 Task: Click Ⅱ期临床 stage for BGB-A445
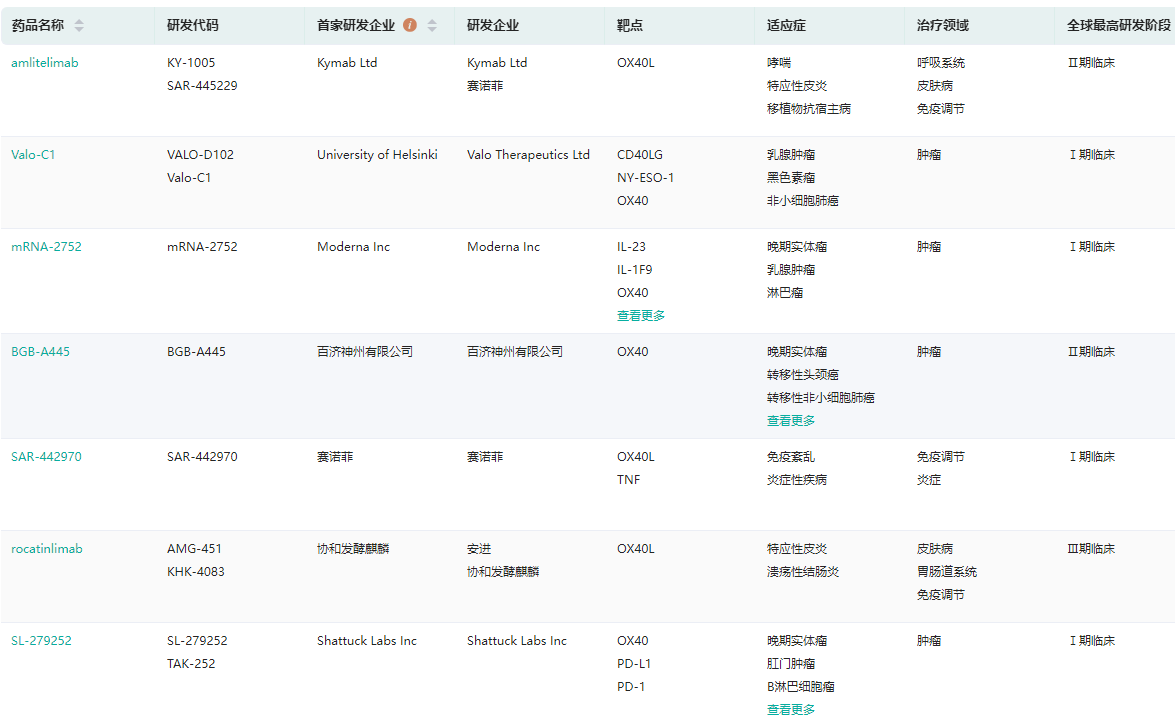[x=1091, y=352]
